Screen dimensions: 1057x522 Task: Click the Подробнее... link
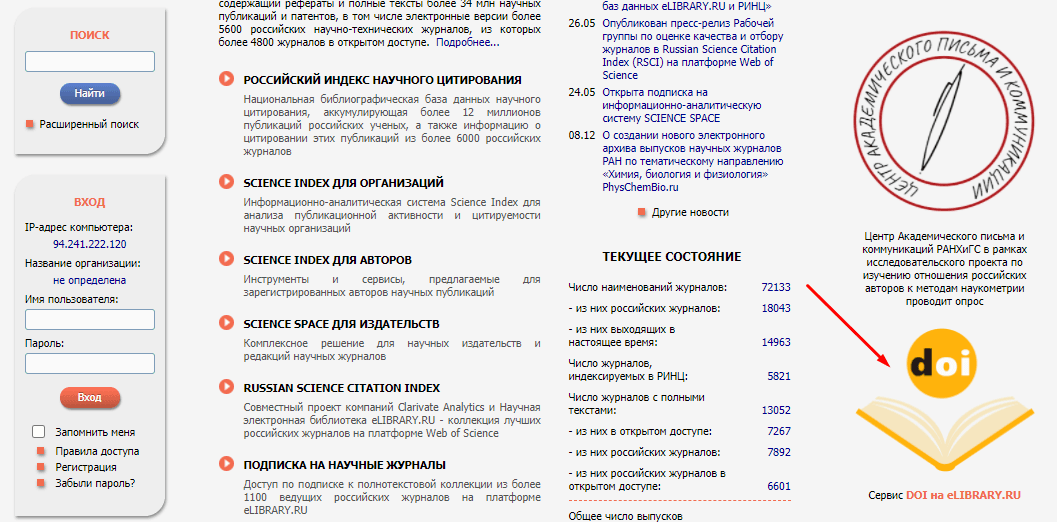point(468,42)
